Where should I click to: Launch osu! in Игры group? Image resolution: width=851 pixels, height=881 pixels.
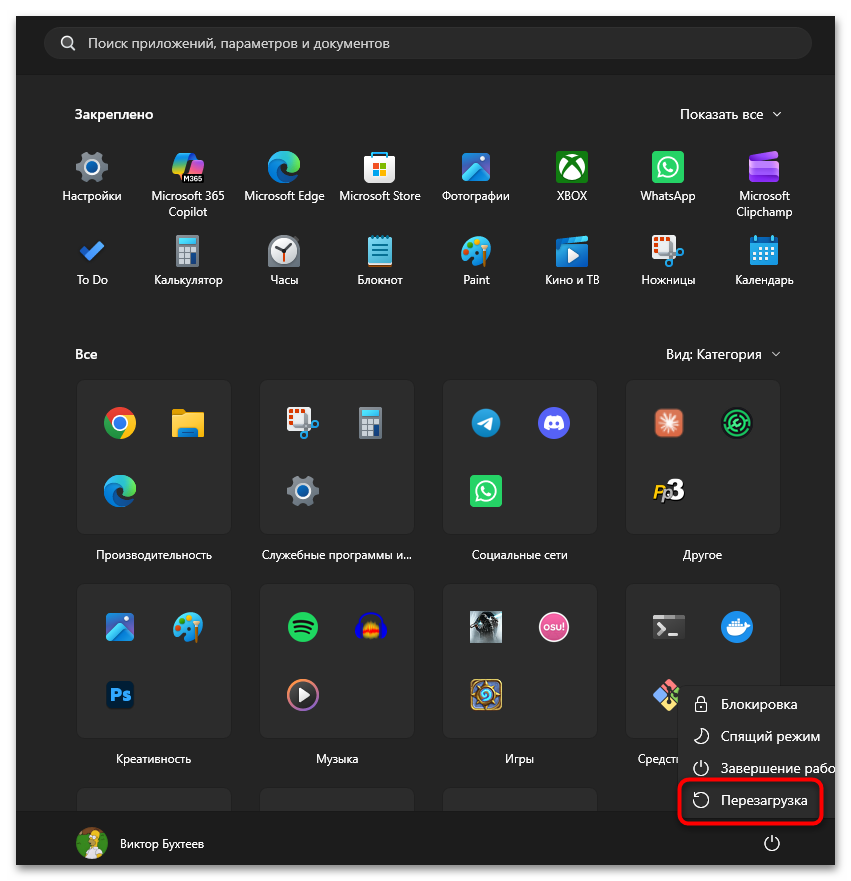[x=554, y=627]
